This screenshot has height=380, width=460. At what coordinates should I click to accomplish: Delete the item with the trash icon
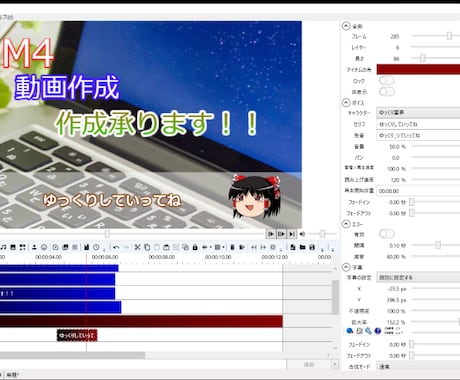(x=232, y=247)
